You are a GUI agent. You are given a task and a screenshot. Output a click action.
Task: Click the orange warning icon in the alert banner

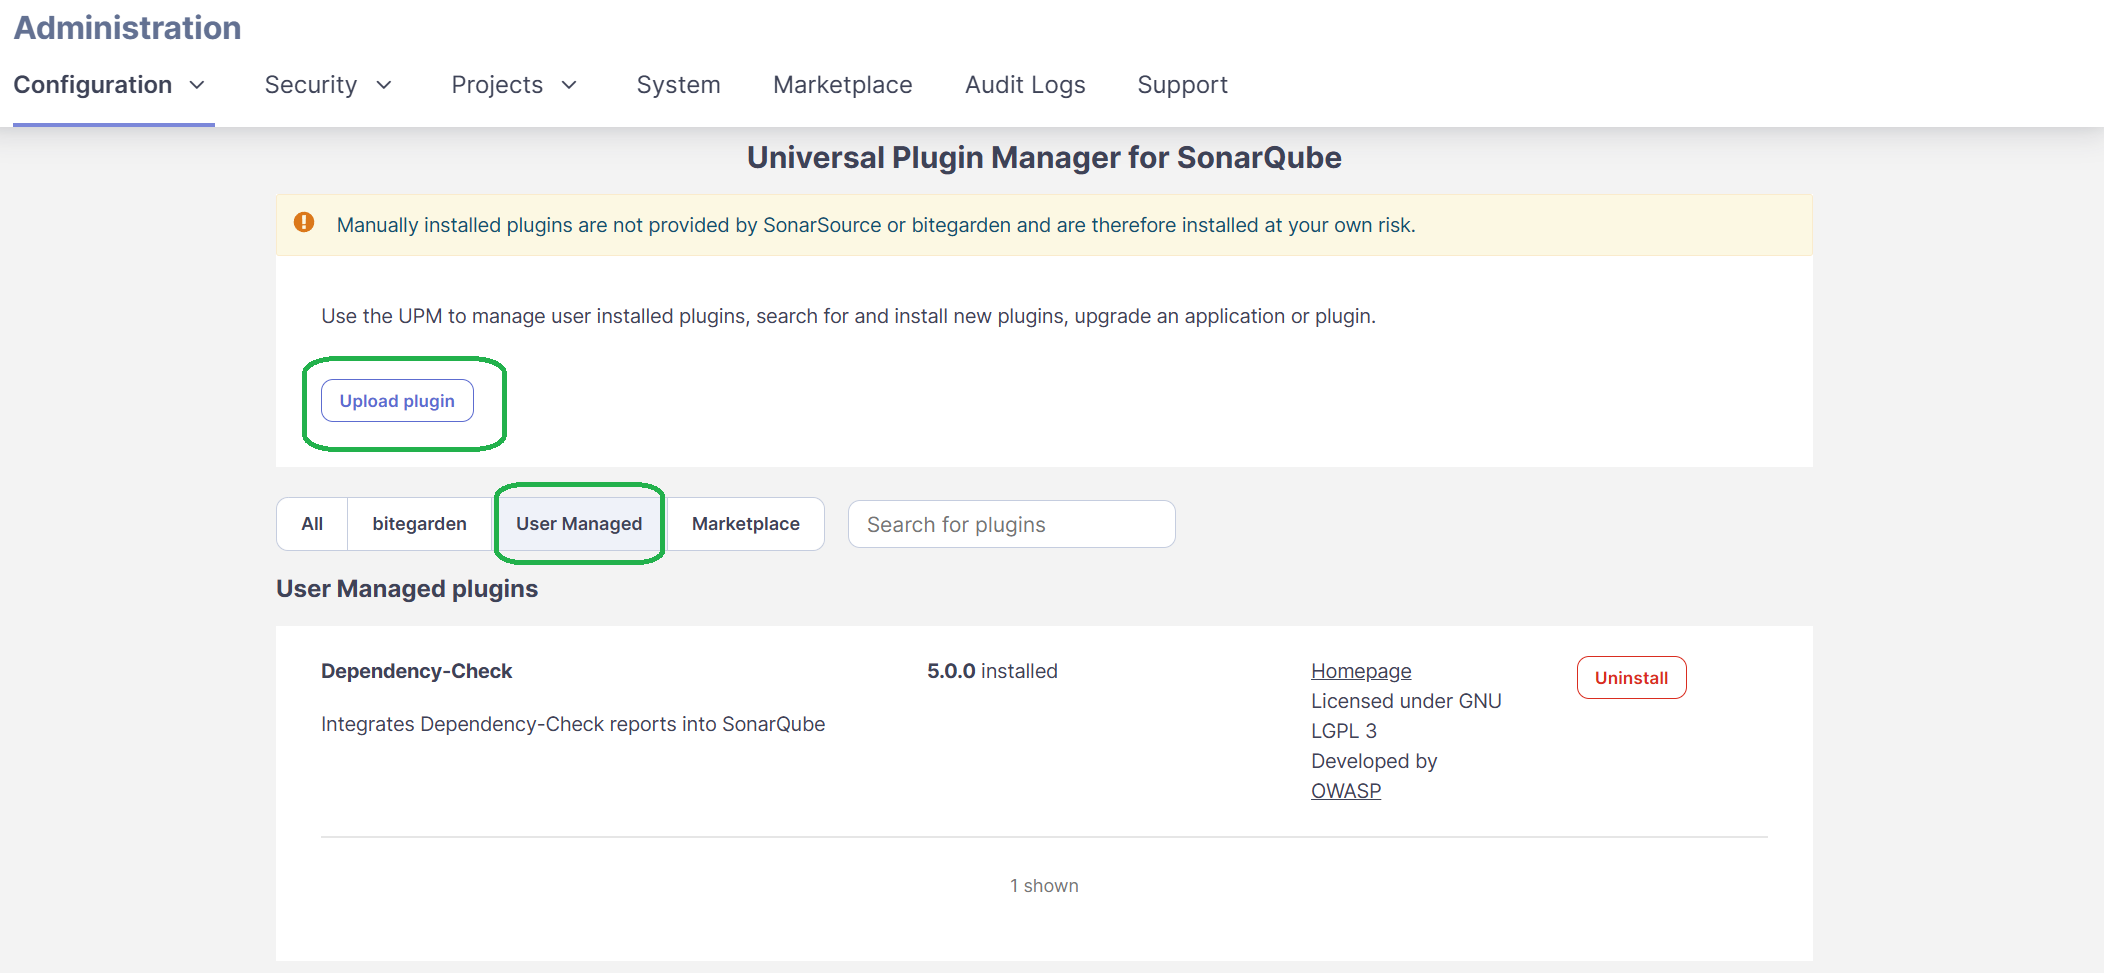pyautogui.click(x=304, y=223)
